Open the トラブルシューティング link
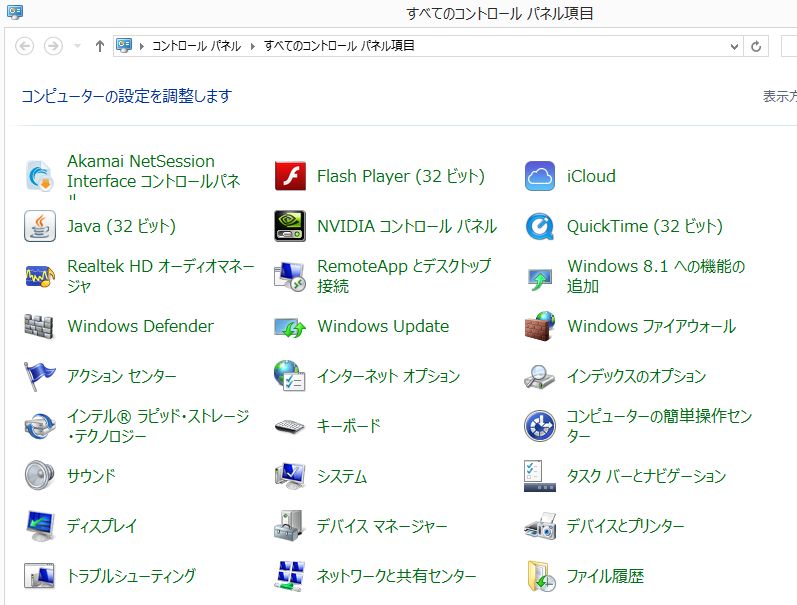Image resolution: width=797 pixels, height=605 pixels. (132, 576)
